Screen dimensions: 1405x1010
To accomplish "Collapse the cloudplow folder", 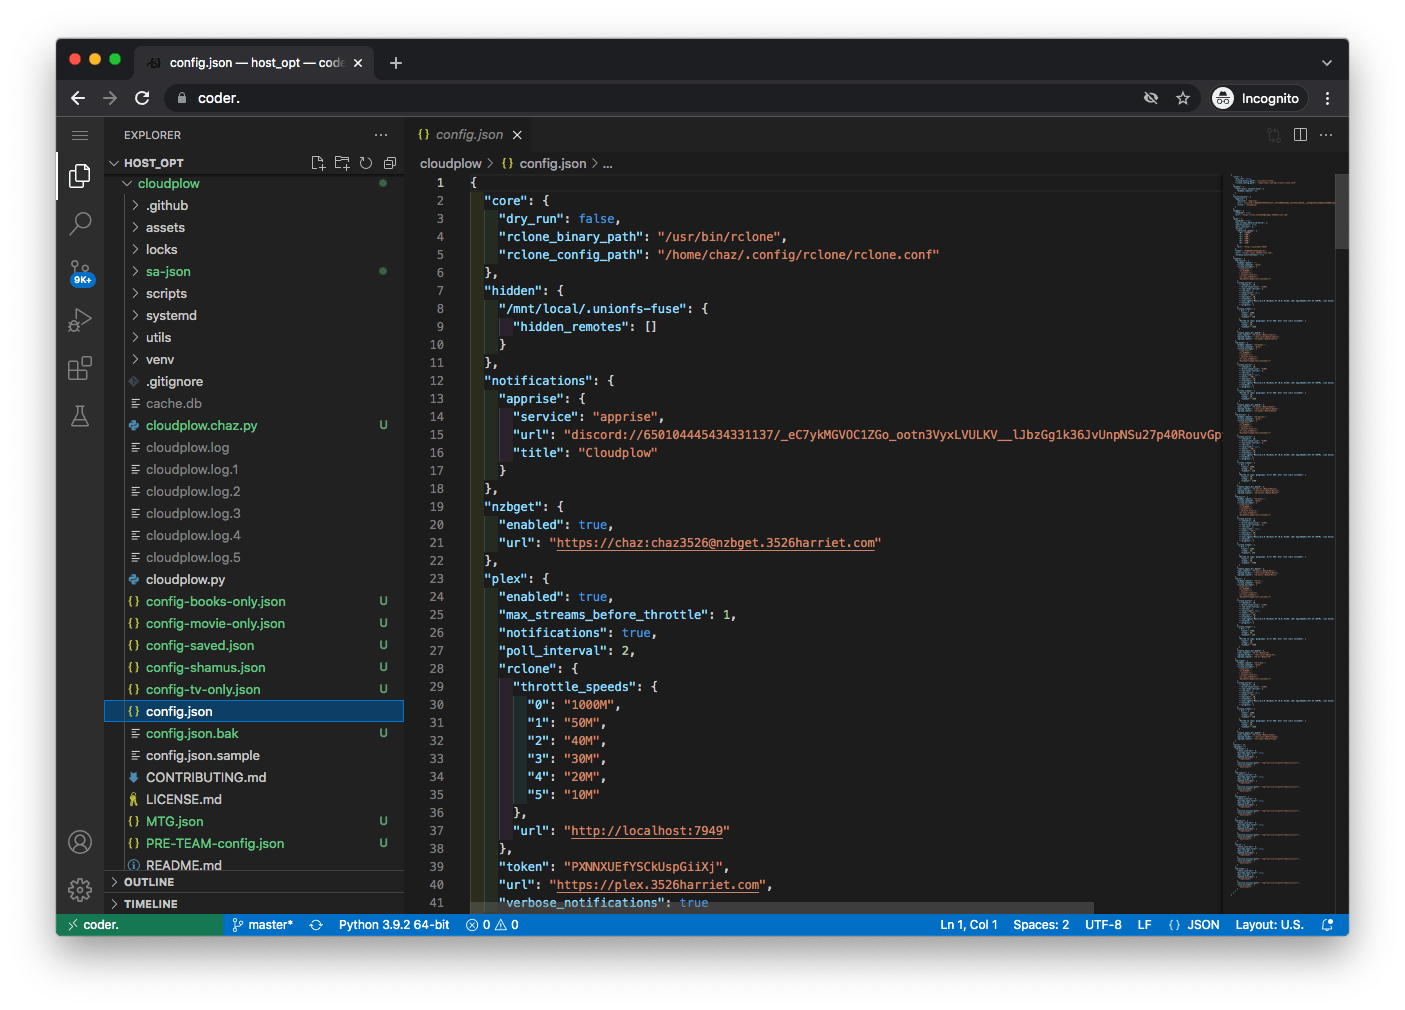I will tap(168, 184).
